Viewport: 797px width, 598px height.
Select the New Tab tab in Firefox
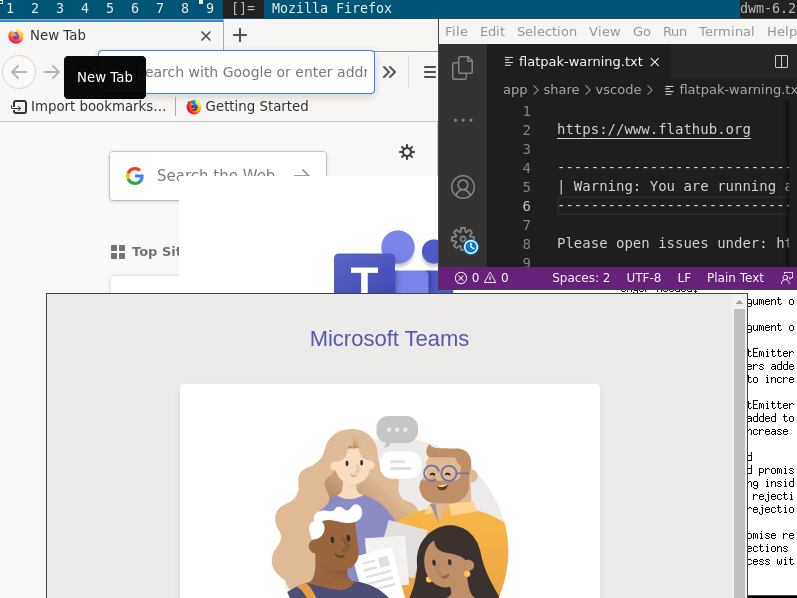111,35
